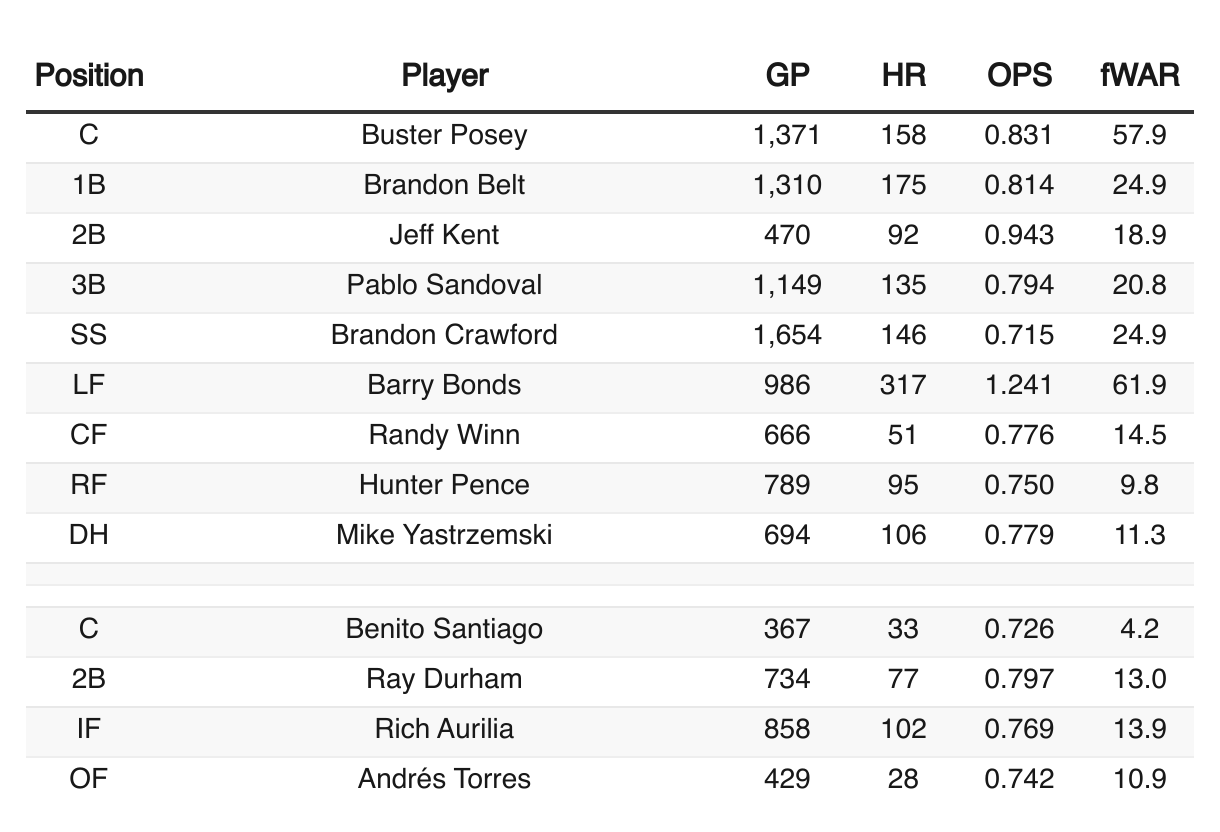Select the Randy Winn row name
1220x832 pixels.
(445, 435)
